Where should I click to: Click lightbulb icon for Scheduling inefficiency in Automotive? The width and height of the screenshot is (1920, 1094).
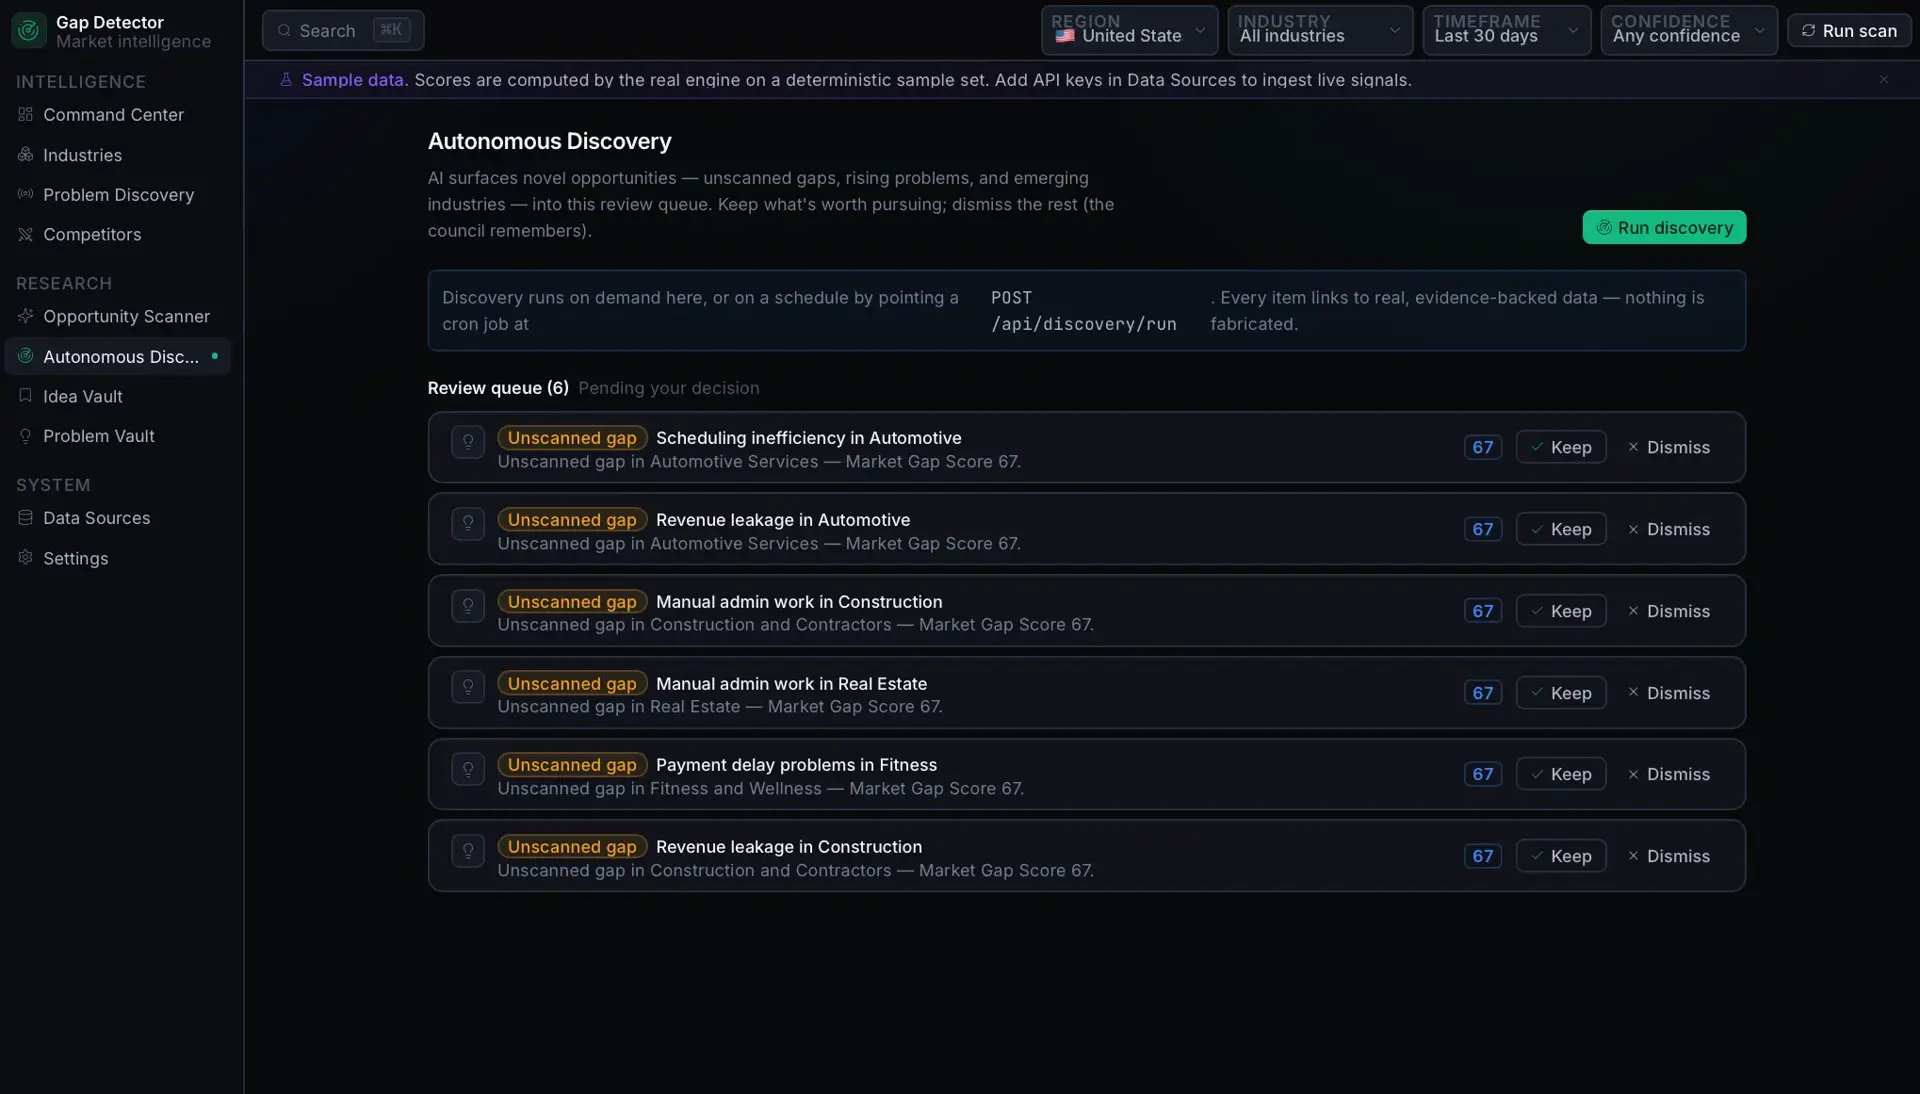468,442
